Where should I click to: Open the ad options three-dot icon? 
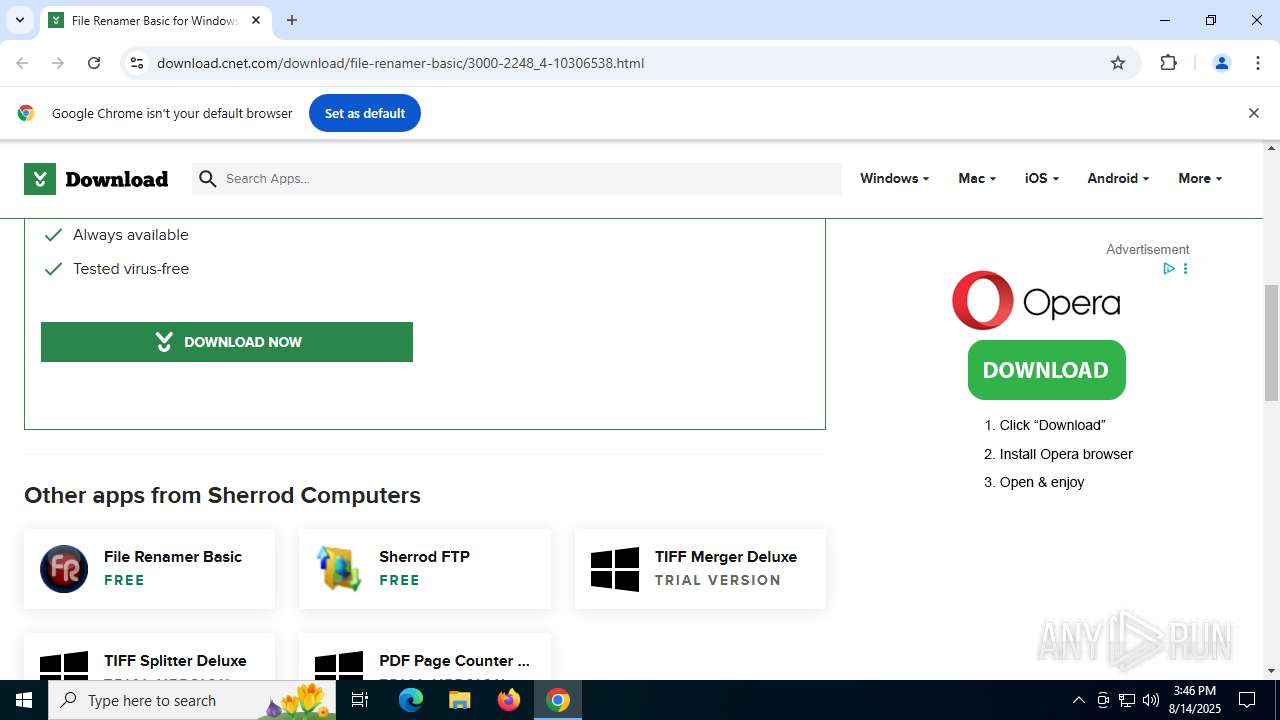pyautogui.click(x=1185, y=268)
